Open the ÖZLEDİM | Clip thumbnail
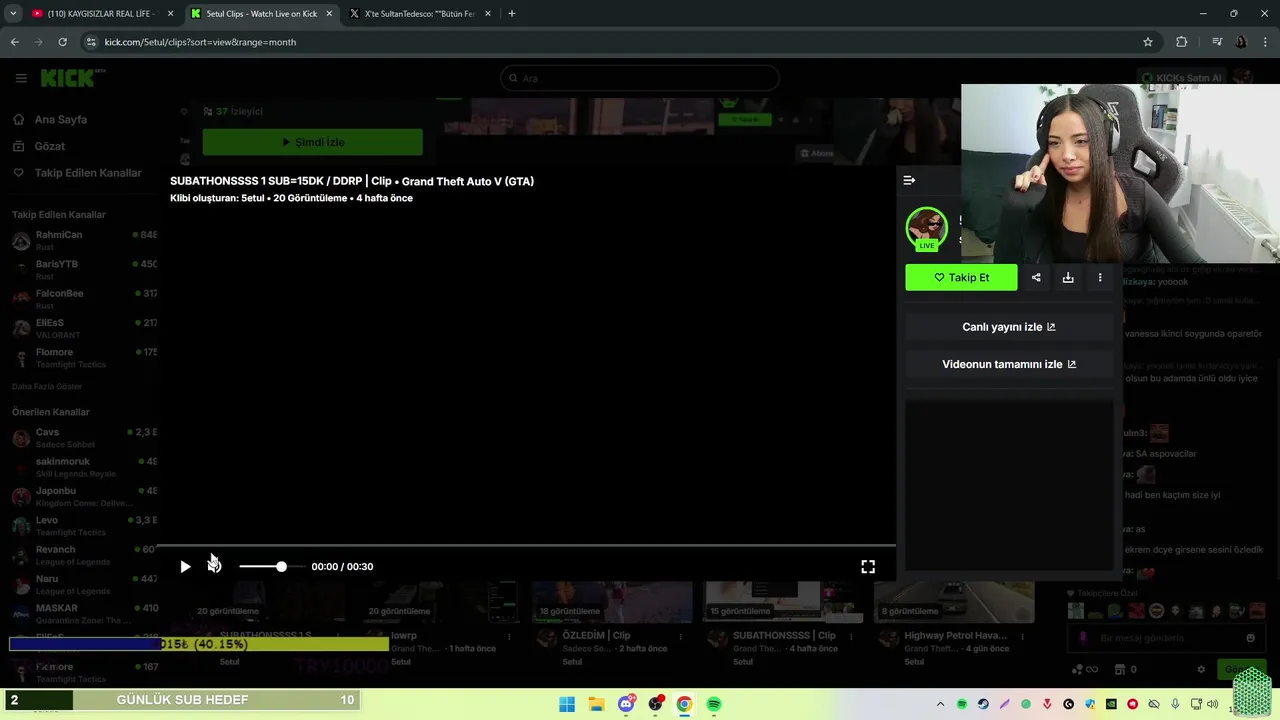1280x720 pixels. pos(611,602)
